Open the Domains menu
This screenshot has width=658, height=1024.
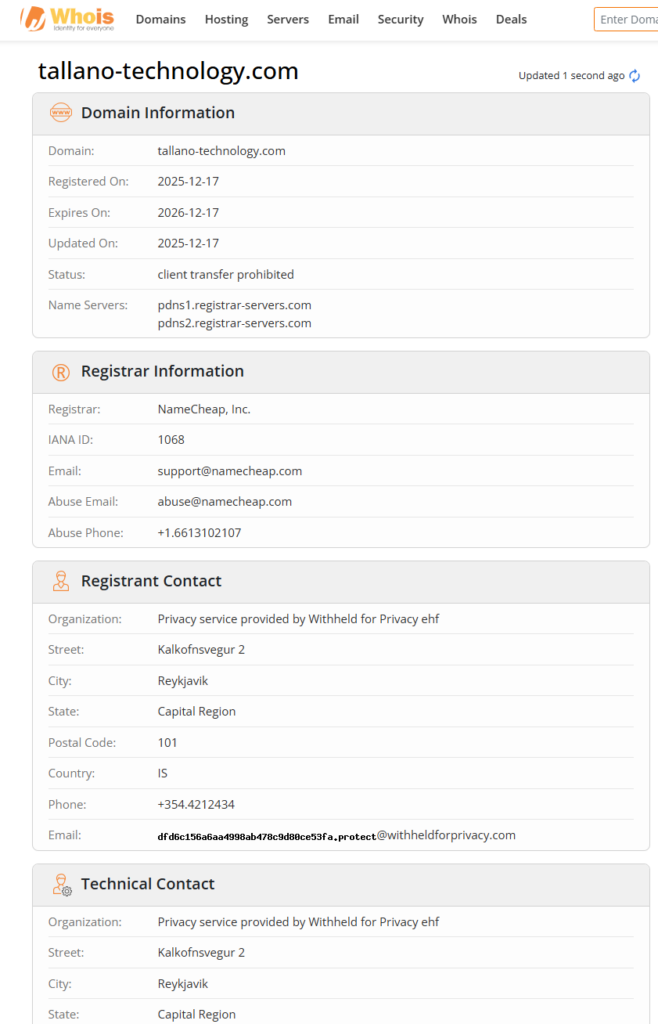tap(160, 19)
